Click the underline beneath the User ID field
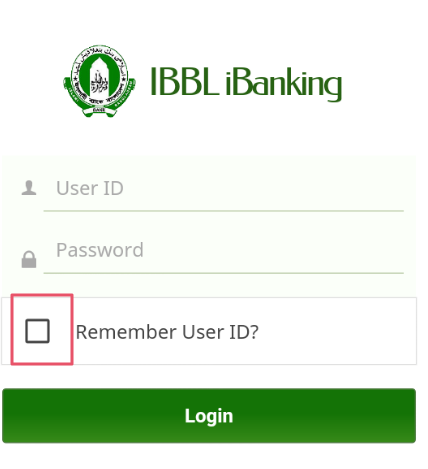 point(224,211)
